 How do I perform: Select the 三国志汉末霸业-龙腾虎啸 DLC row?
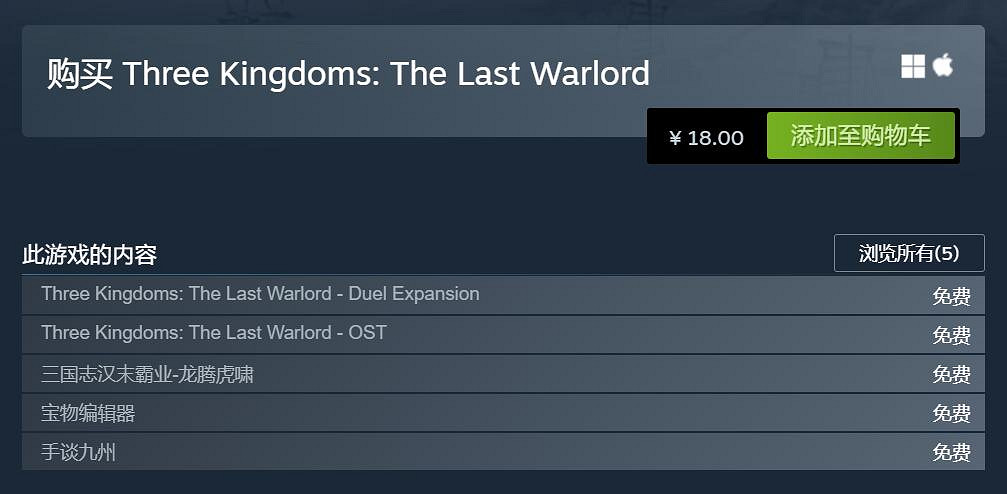(x=147, y=374)
